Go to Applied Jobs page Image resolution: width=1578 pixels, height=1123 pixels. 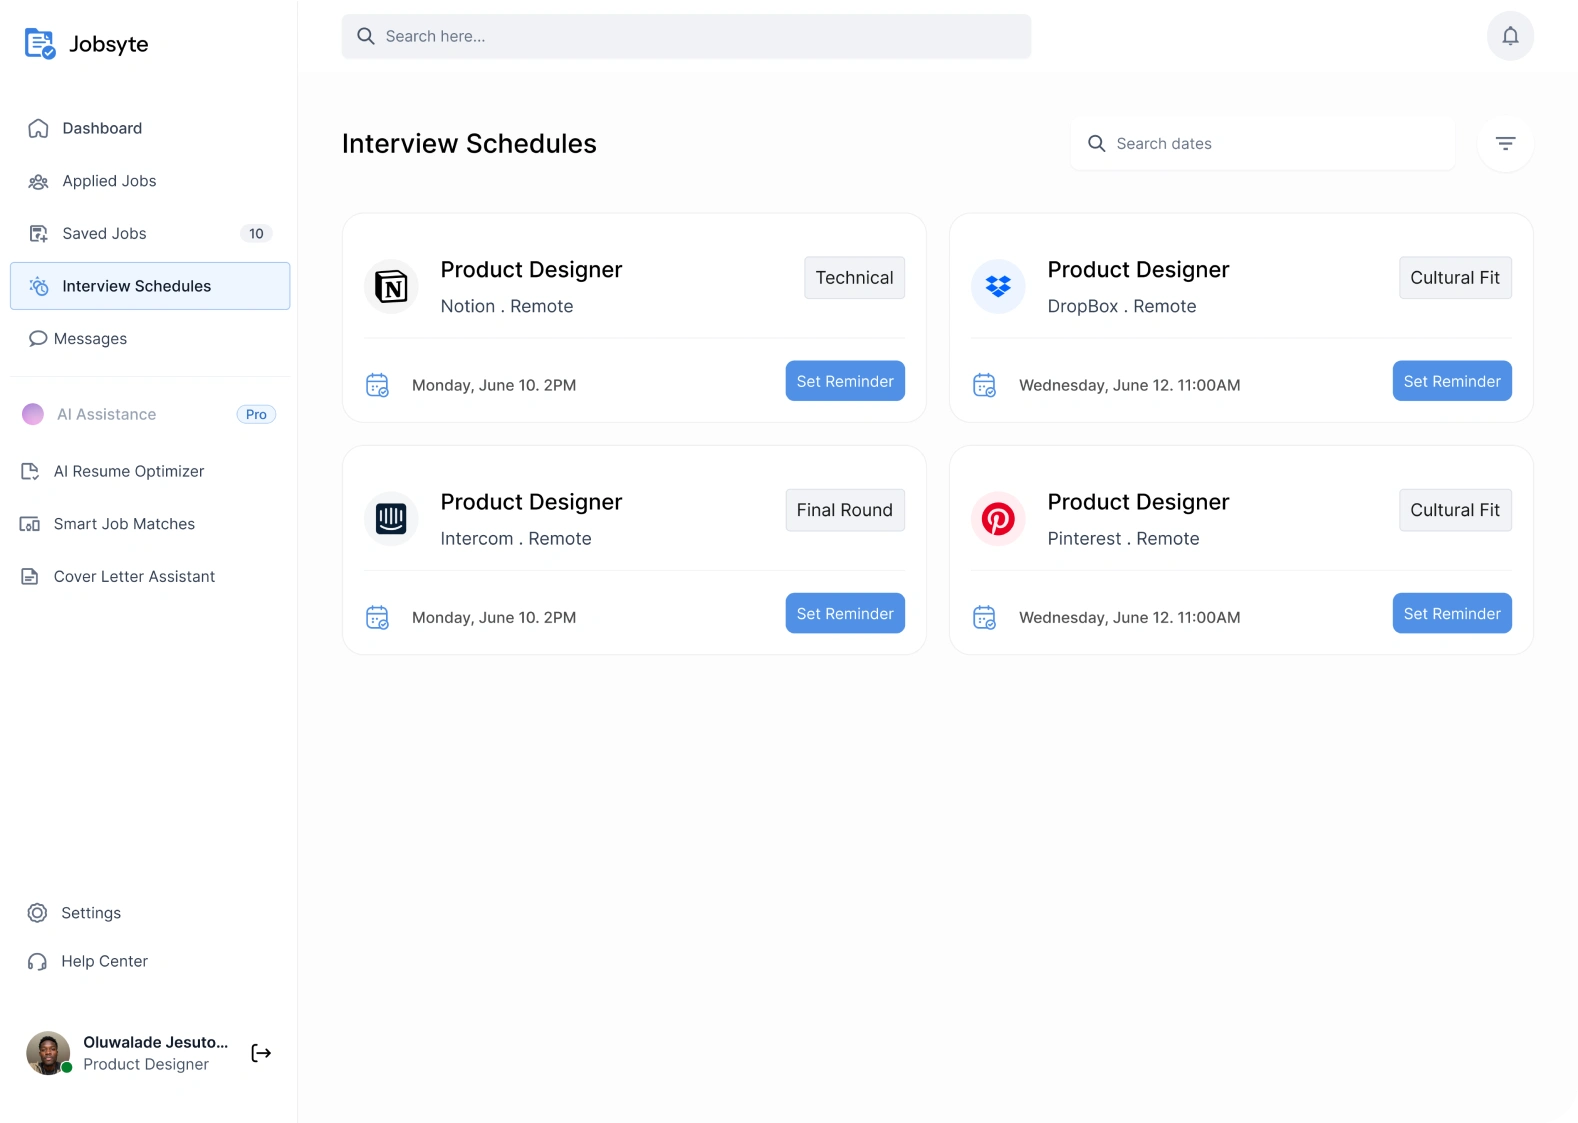(109, 181)
